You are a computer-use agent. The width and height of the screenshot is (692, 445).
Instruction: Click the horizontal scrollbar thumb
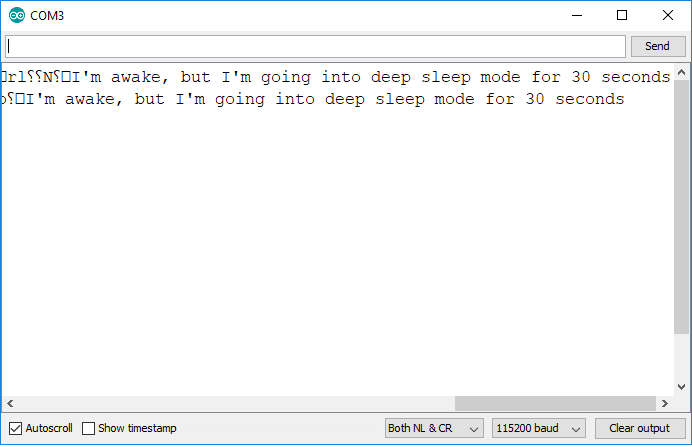(555, 403)
